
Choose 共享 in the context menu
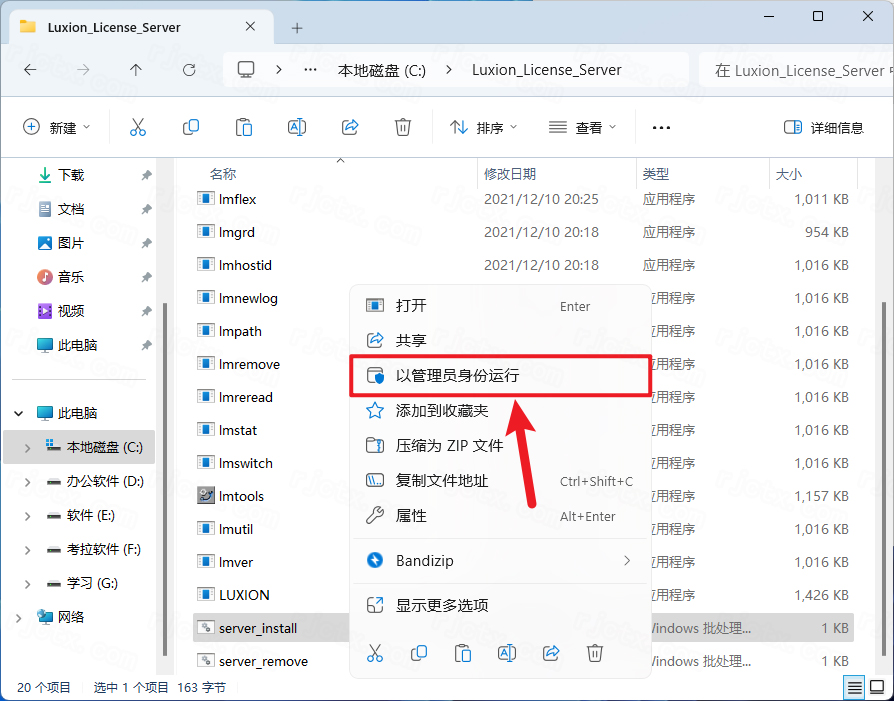tap(500, 341)
